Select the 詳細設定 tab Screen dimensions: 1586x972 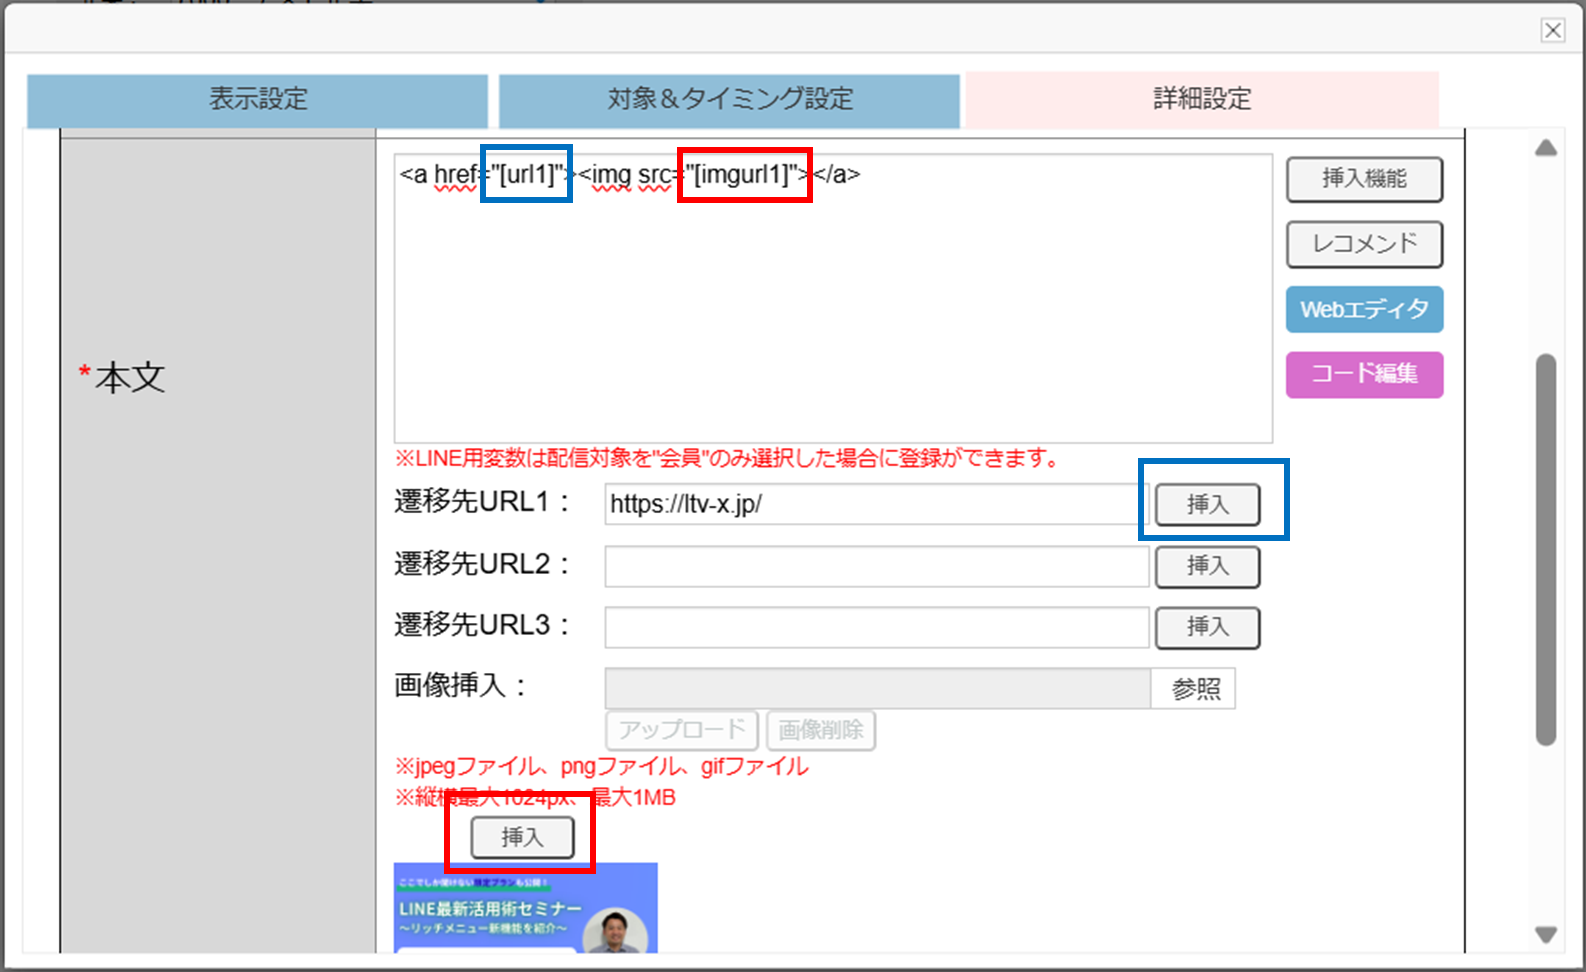click(1201, 99)
